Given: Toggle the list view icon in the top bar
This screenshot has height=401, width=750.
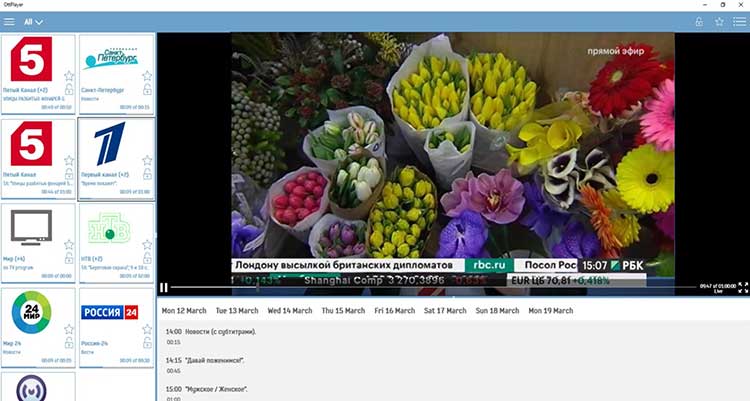Looking at the screenshot, I should click(x=739, y=22).
